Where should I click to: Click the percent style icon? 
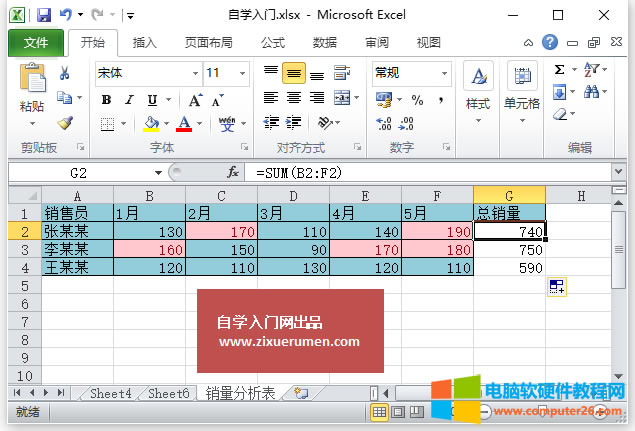[x=417, y=99]
